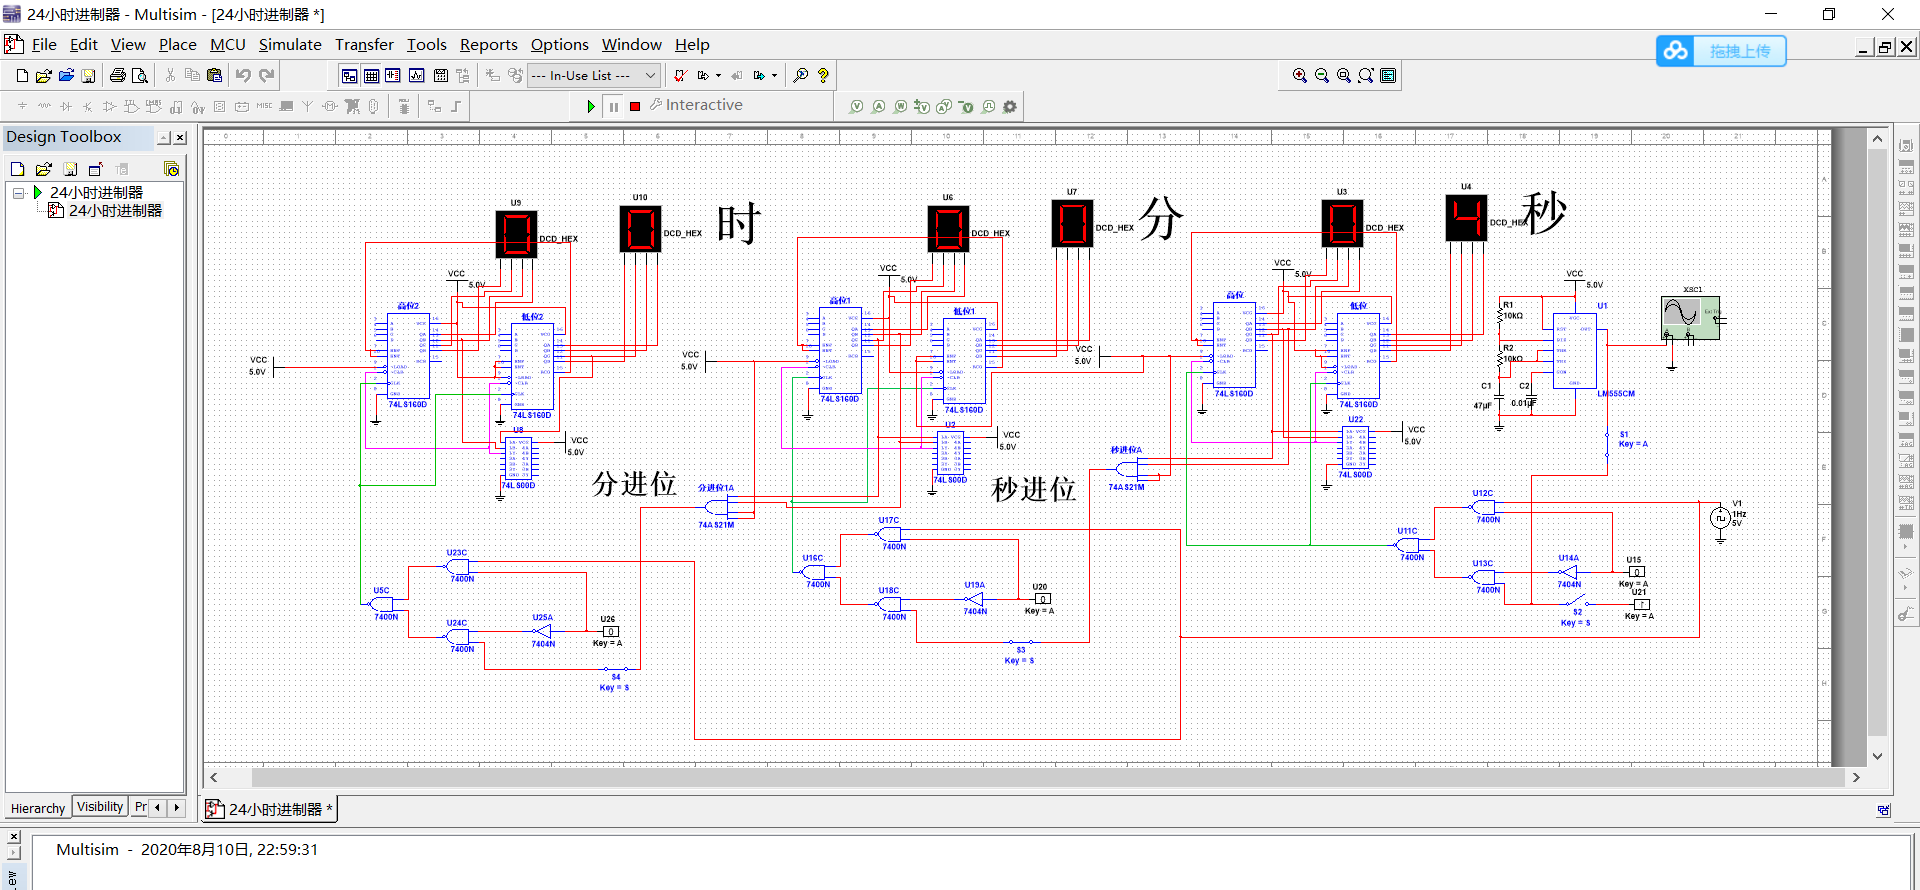Click the vertical scrollbar down arrow
The image size is (1920, 890).
coord(1877,757)
